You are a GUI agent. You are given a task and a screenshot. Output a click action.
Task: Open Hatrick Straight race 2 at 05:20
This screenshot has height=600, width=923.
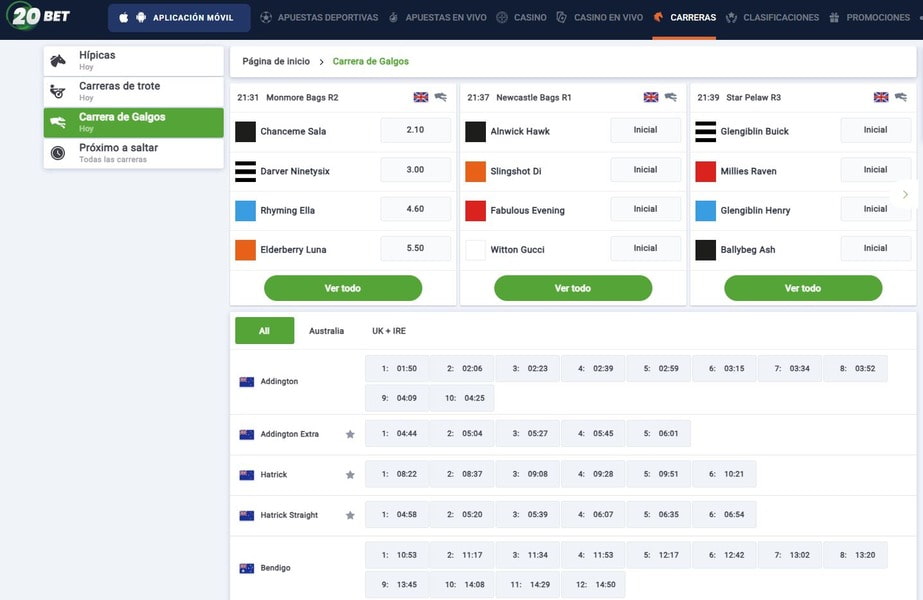[x=464, y=515]
